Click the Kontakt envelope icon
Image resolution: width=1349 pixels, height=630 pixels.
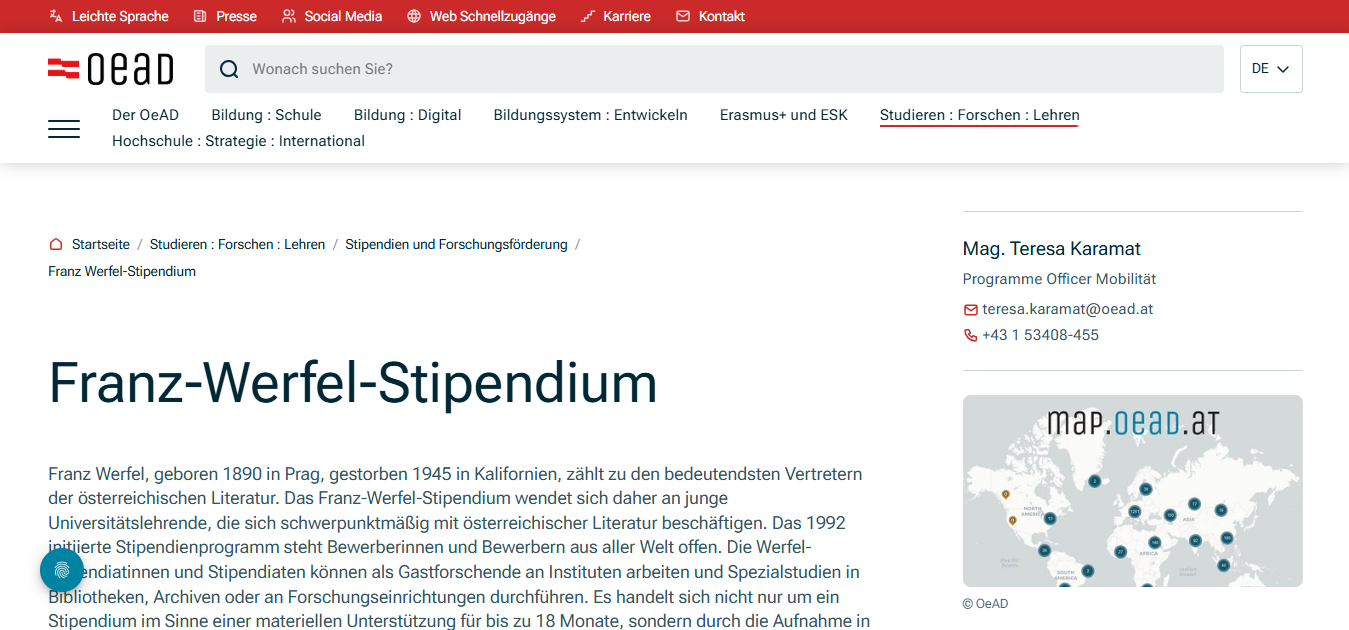683,16
